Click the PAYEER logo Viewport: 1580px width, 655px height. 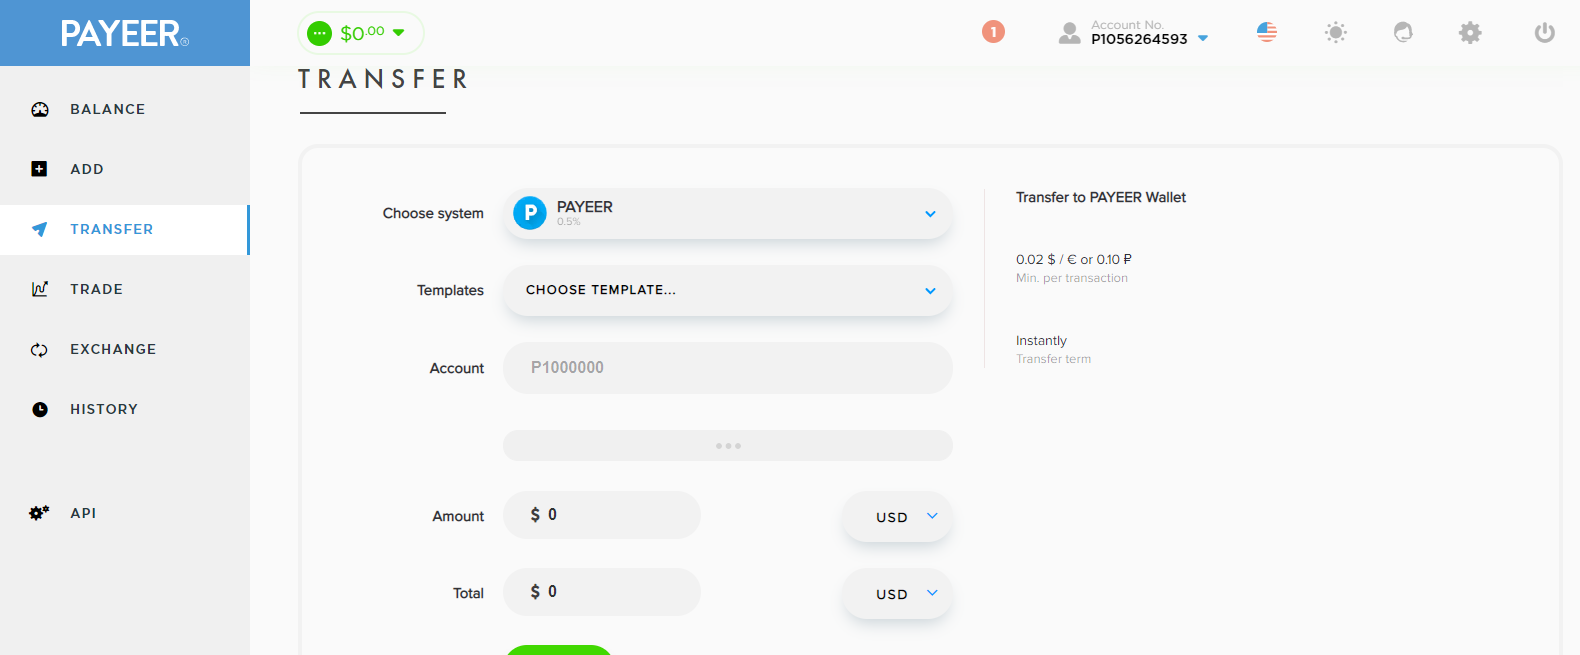pyautogui.click(x=124, y=34)
